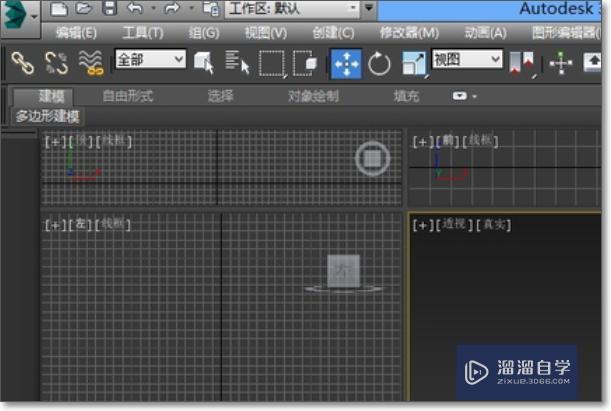Screen dimensions: 611x411
Task: Toggle the ribbon minimize button
Action: [460, 96]
